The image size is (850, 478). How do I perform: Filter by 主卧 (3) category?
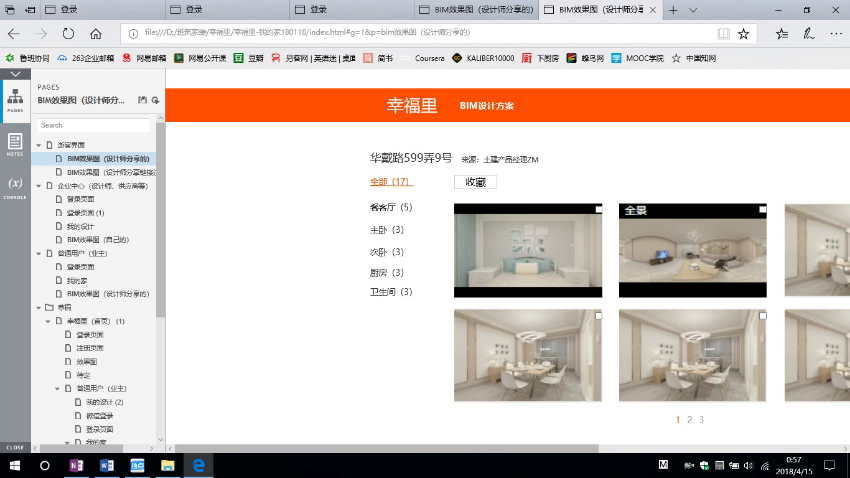tap(387, 230)
